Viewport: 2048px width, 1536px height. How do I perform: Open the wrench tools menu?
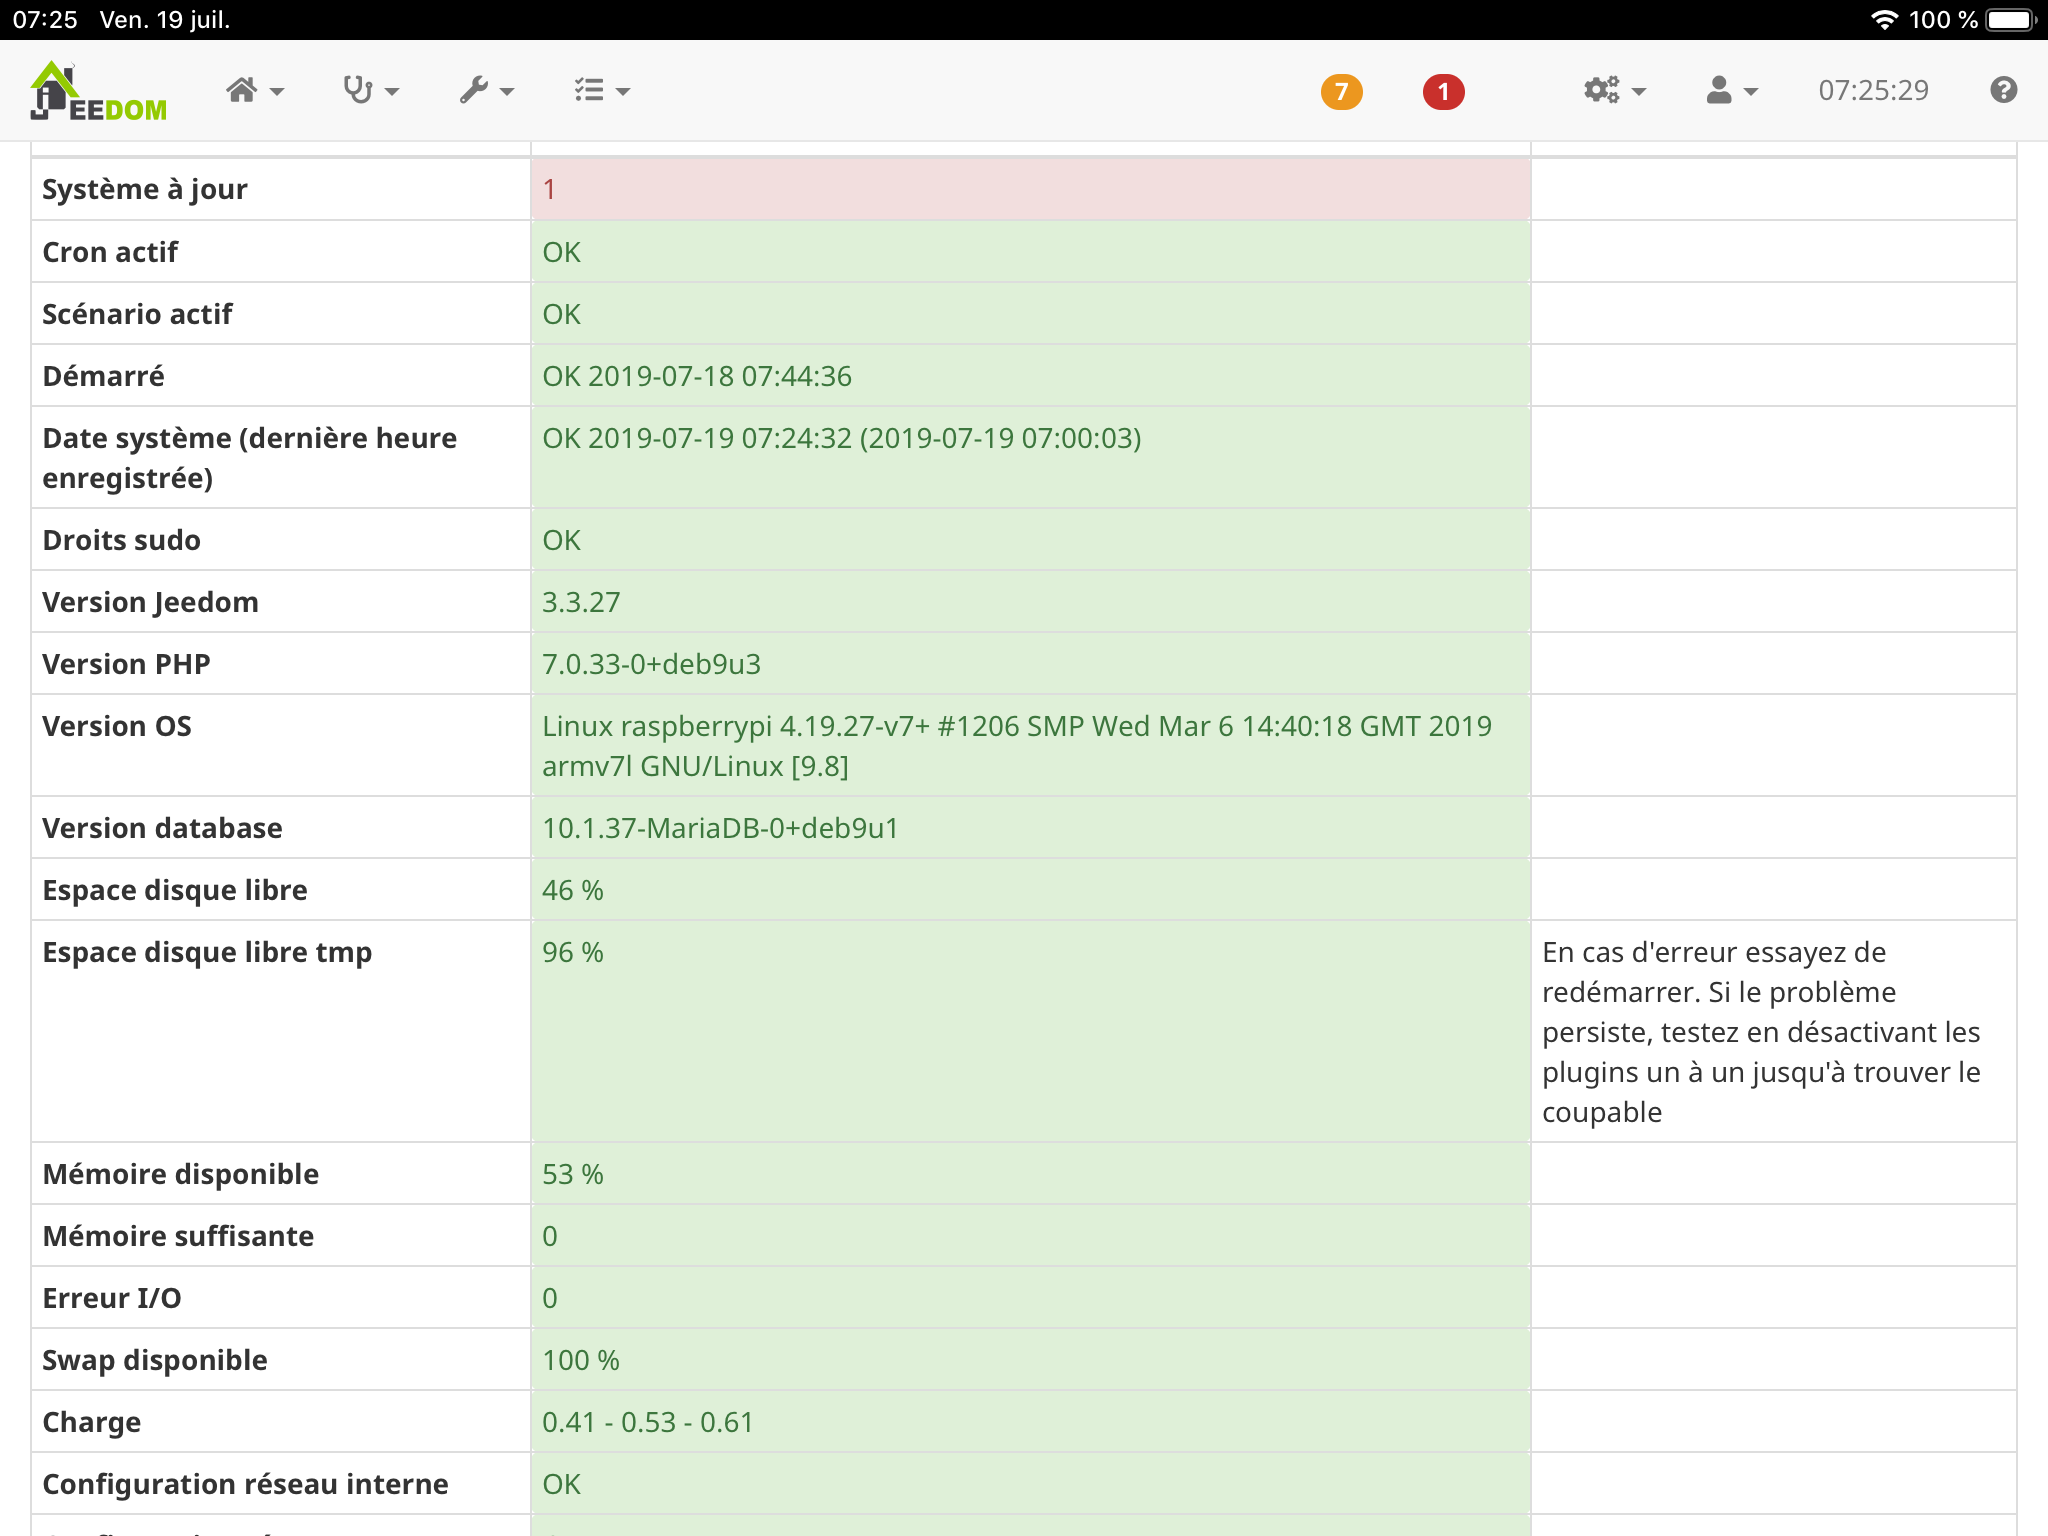pyautogui.click(x=486, y=91)
